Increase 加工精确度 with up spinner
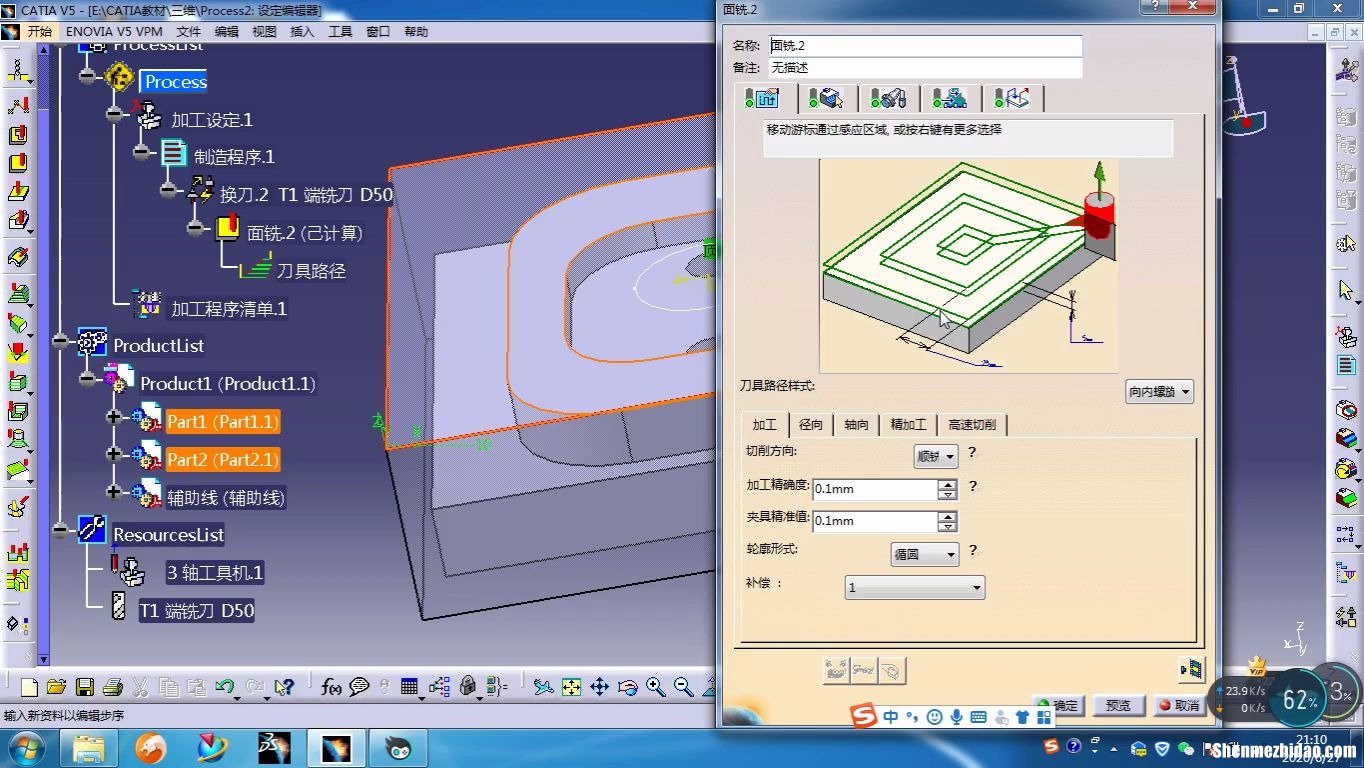Screen dimensions: 1364x768 click(x=947, y=485)
